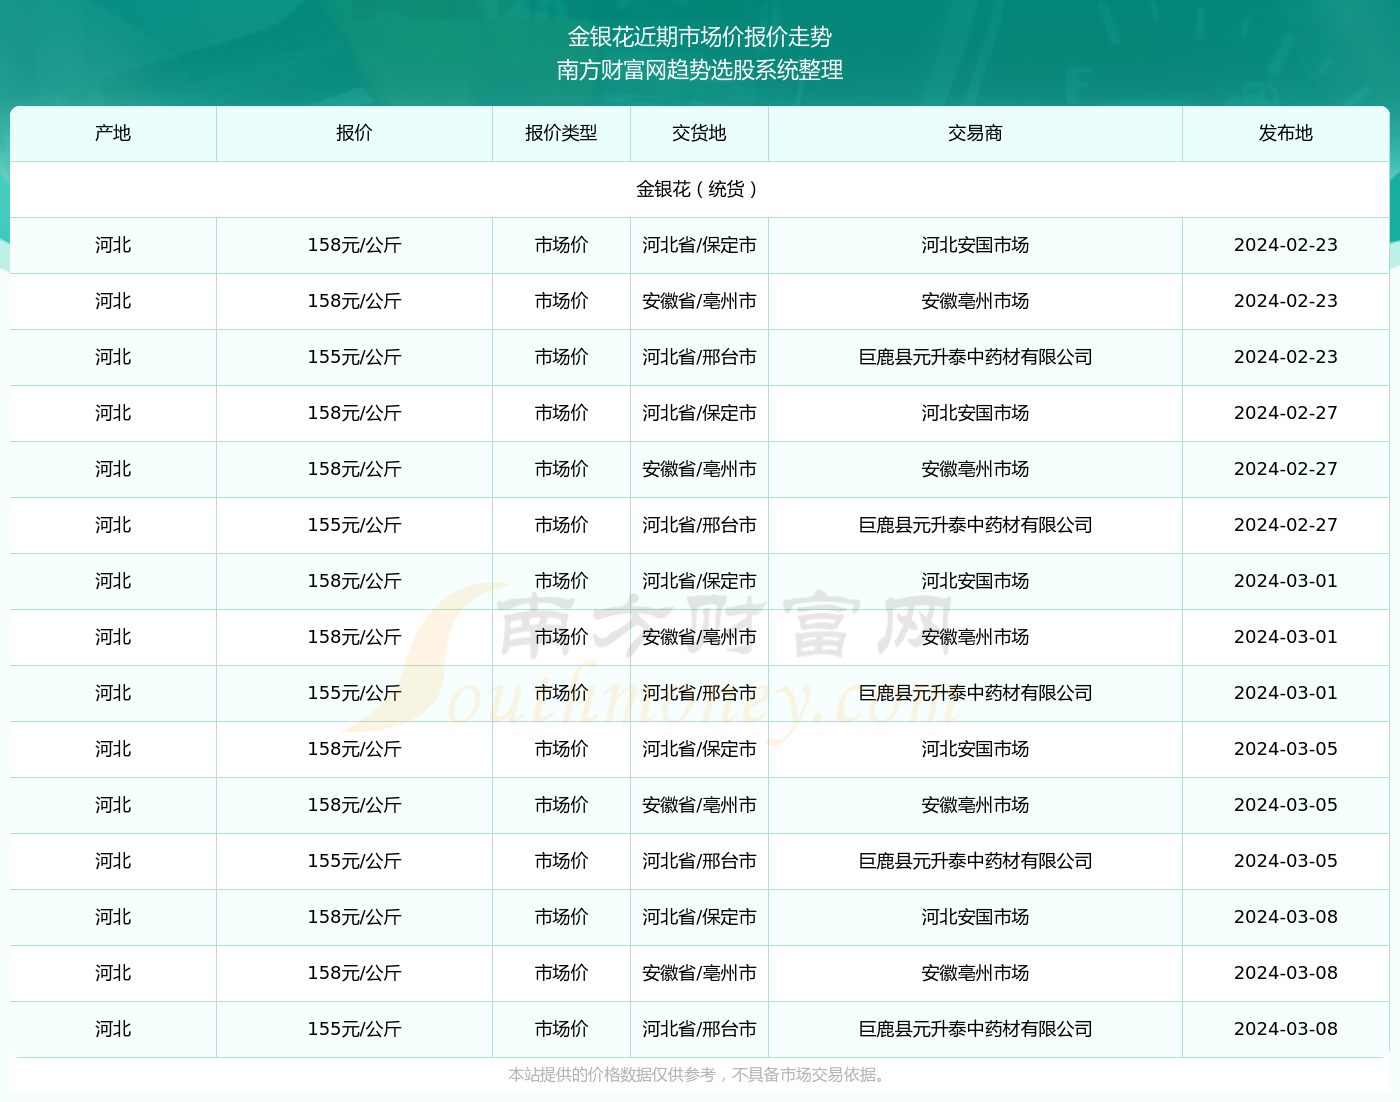Select 安徽亳州市场 in the 2024-03-08 row
The width and height of the screenshot is (1400, 1102).
[975, 973]
